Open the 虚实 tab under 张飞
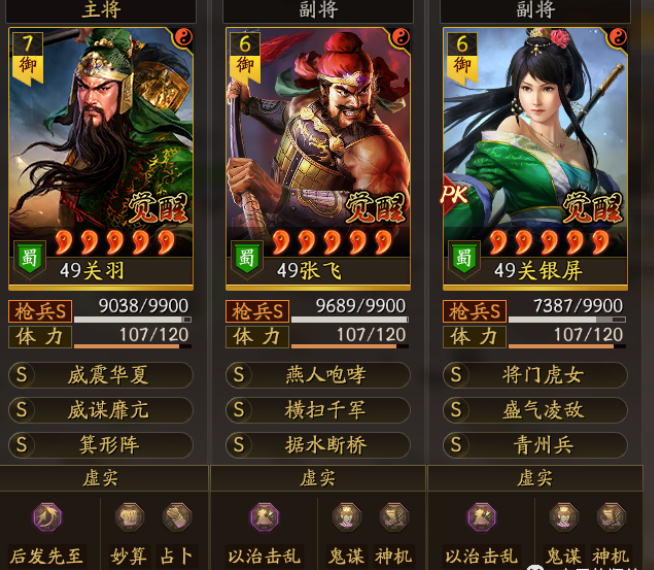The width and height of the screenshot is (654, 570). pos(318,478)
